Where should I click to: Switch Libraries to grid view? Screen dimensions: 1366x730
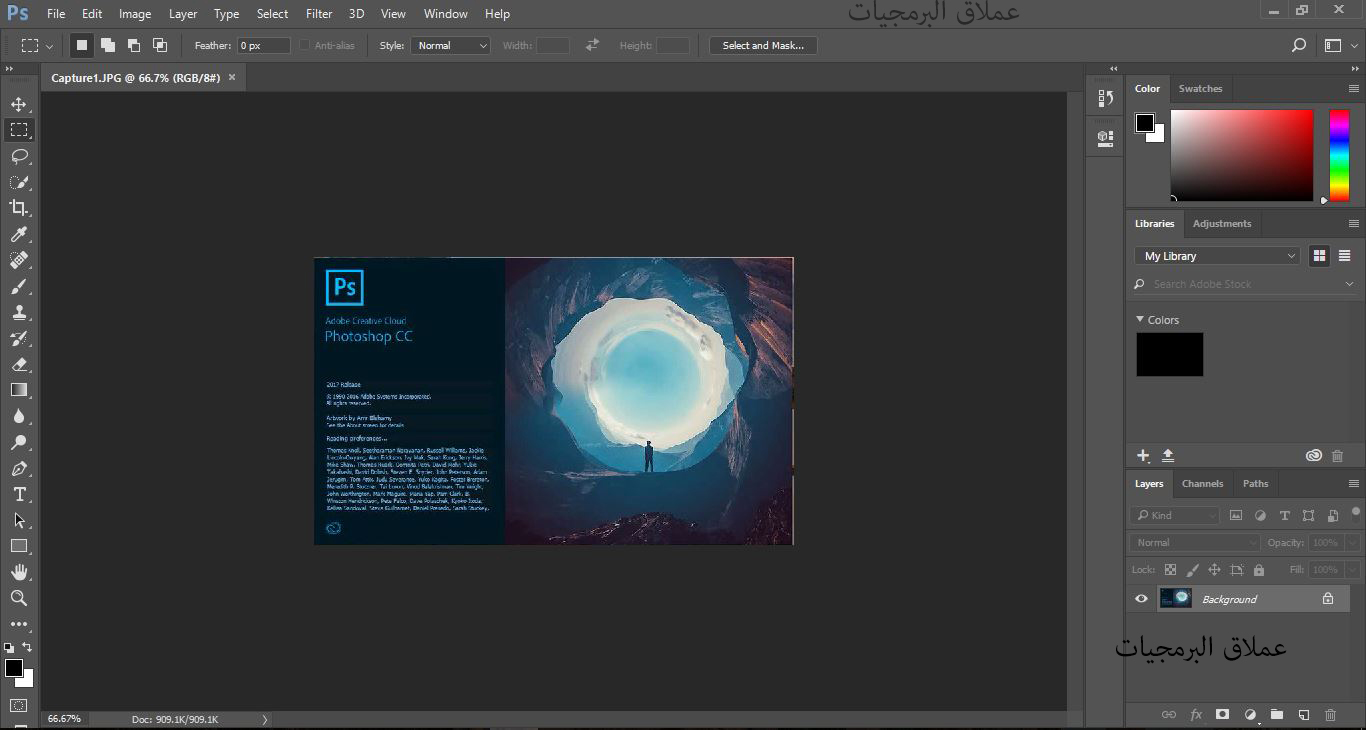[x=1319, y=256]
